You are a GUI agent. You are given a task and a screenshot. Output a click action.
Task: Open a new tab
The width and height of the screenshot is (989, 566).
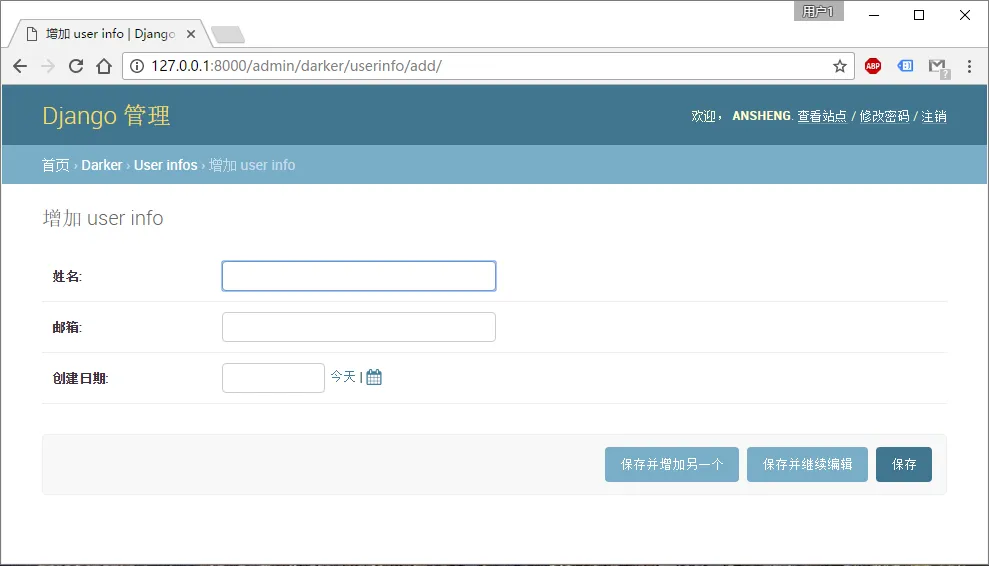(228, 35)
